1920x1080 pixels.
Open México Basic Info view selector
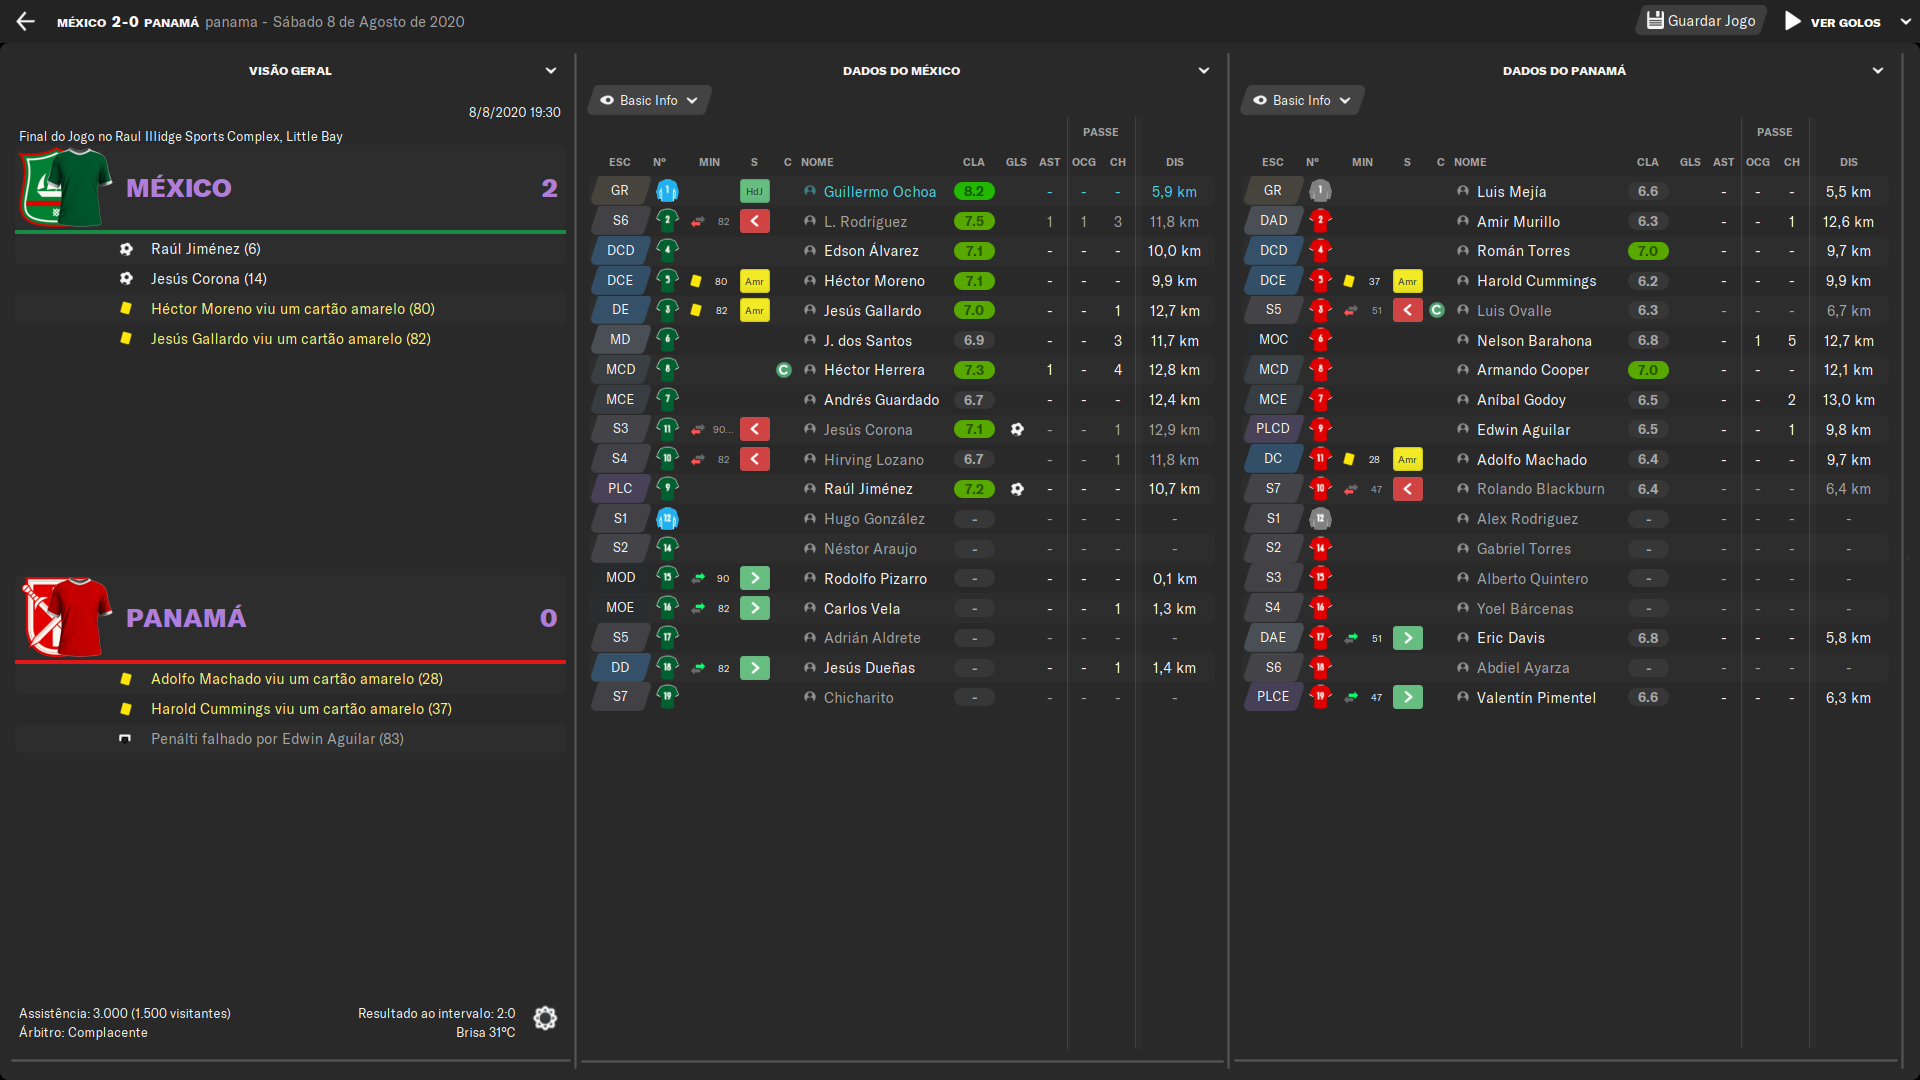coord(649,101)
